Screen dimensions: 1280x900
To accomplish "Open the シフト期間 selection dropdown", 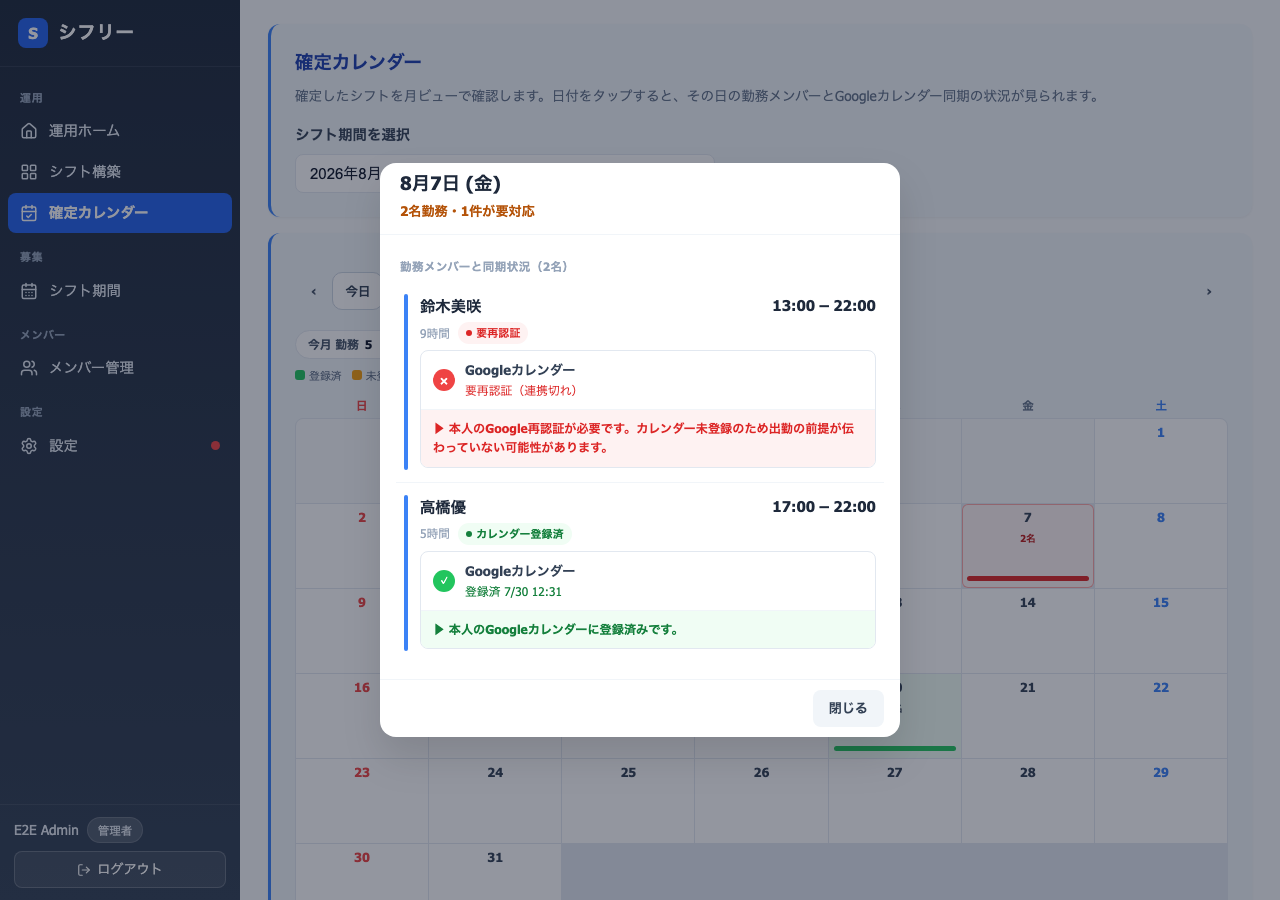I will (x=505, y=174).
